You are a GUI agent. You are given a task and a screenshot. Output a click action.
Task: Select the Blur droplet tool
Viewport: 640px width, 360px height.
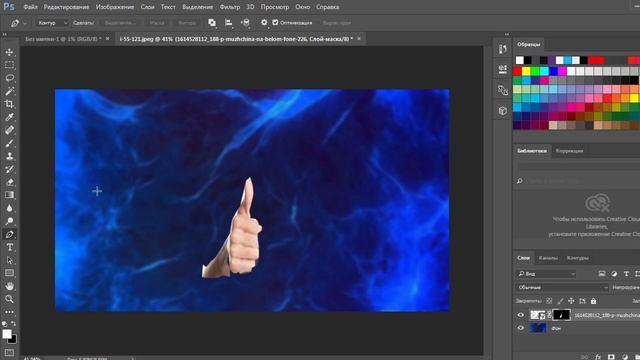pyautogui.click(x=9, y=208)
